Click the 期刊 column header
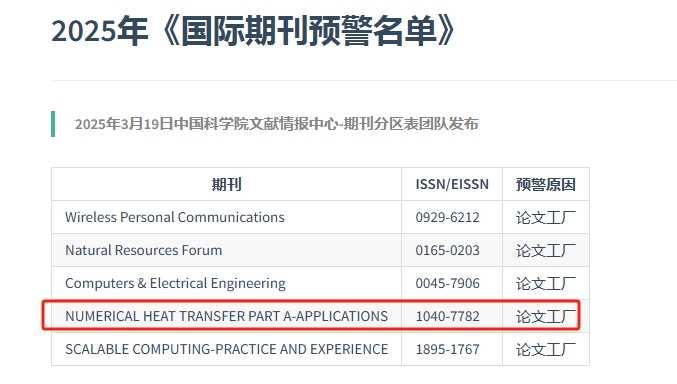 (227, 184)
